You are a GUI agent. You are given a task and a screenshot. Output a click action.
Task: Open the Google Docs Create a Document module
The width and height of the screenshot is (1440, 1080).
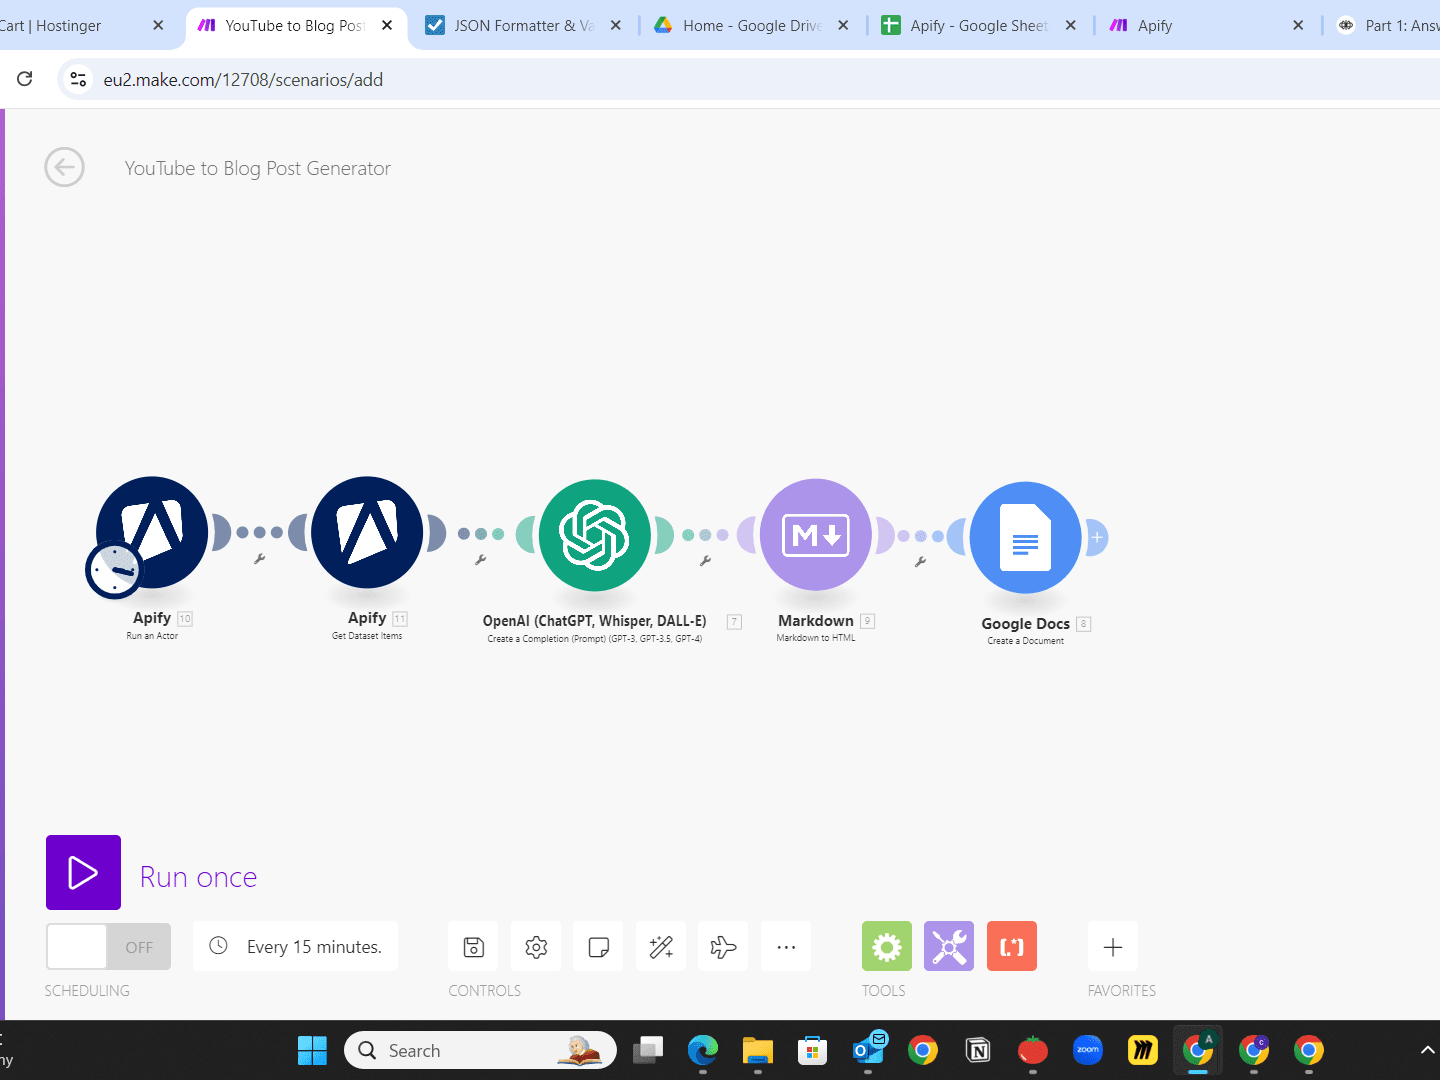1026,538
